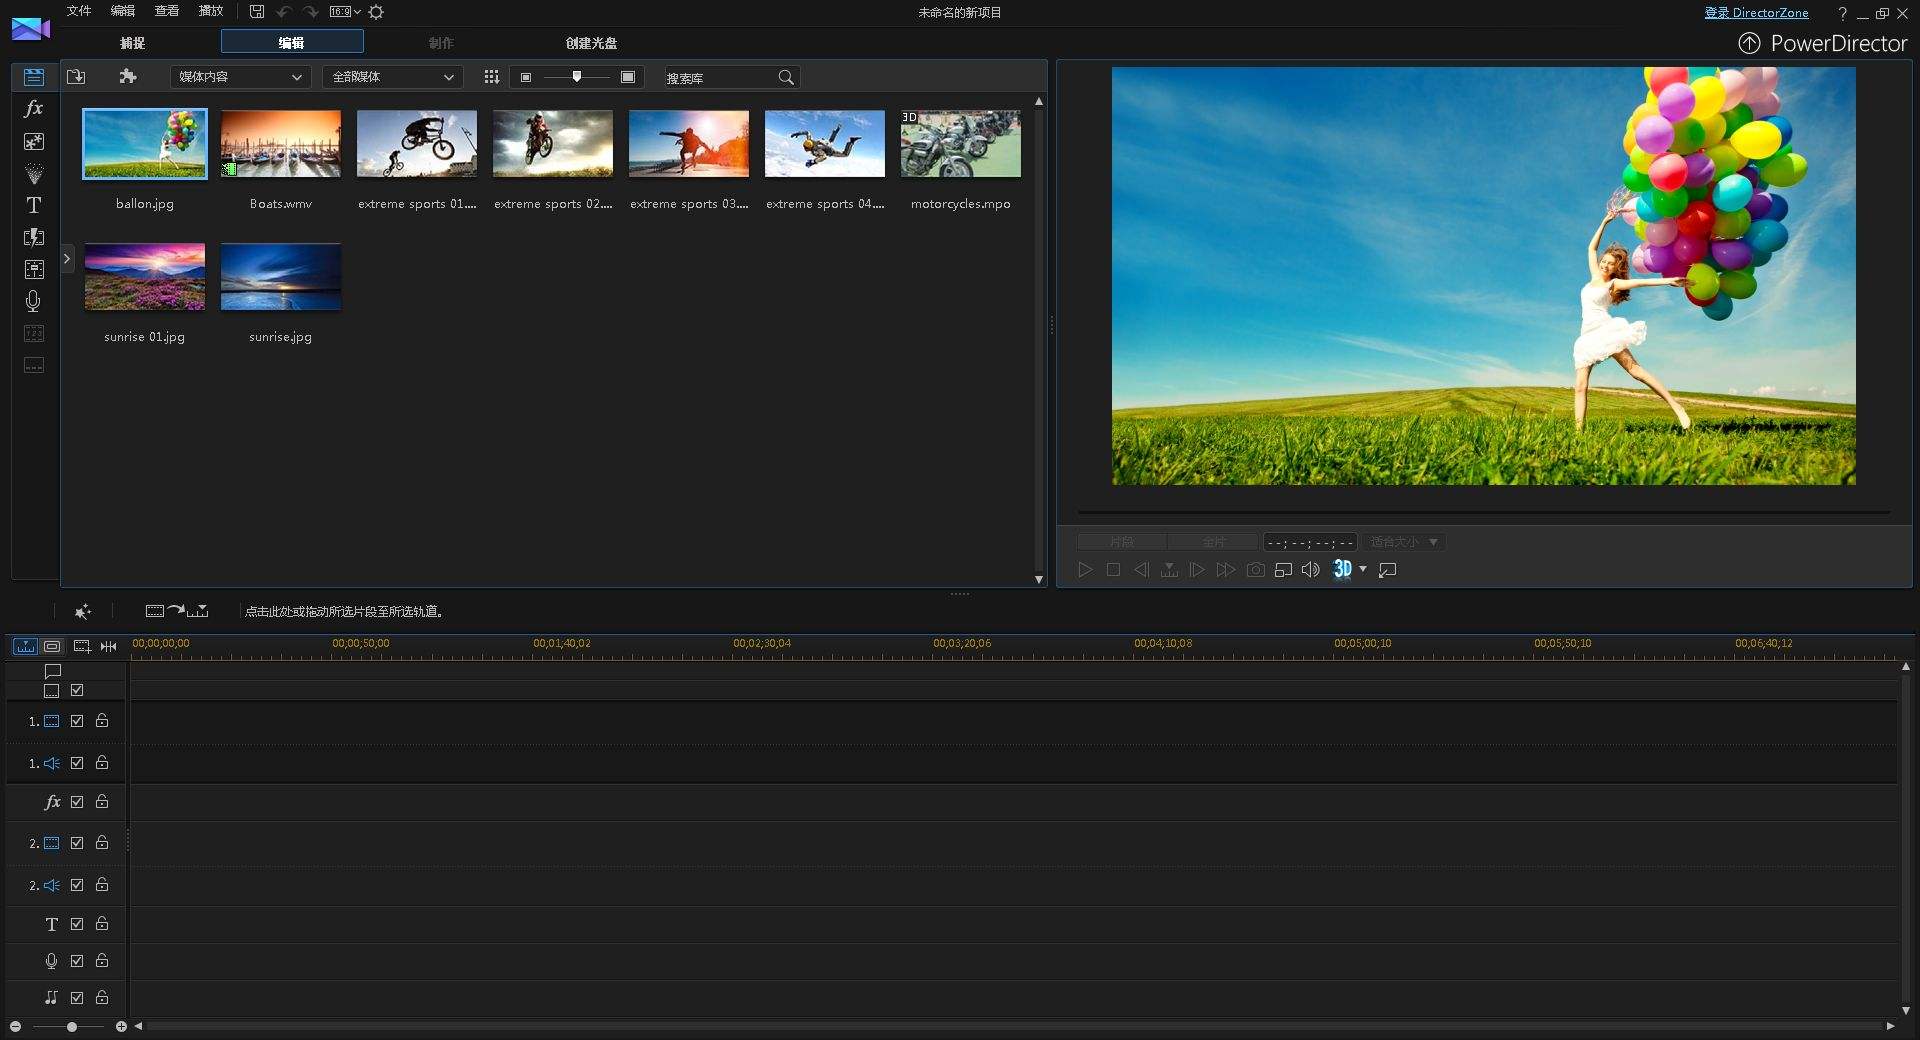Disable audio track 2 checkbox

[x=77, y=885]
